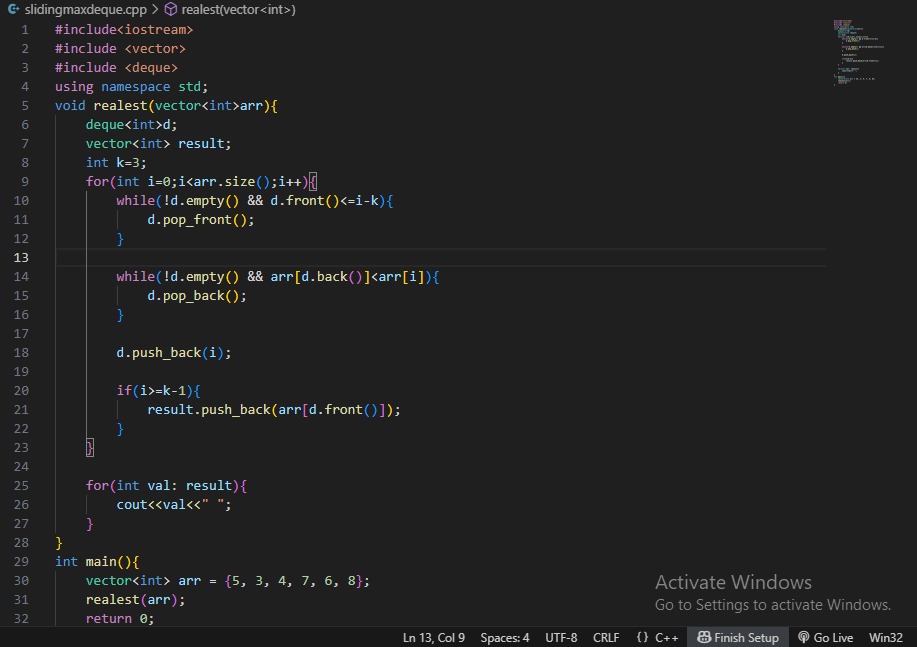
Task: Click 'int k=3;' statement
Action: [116, 163]
